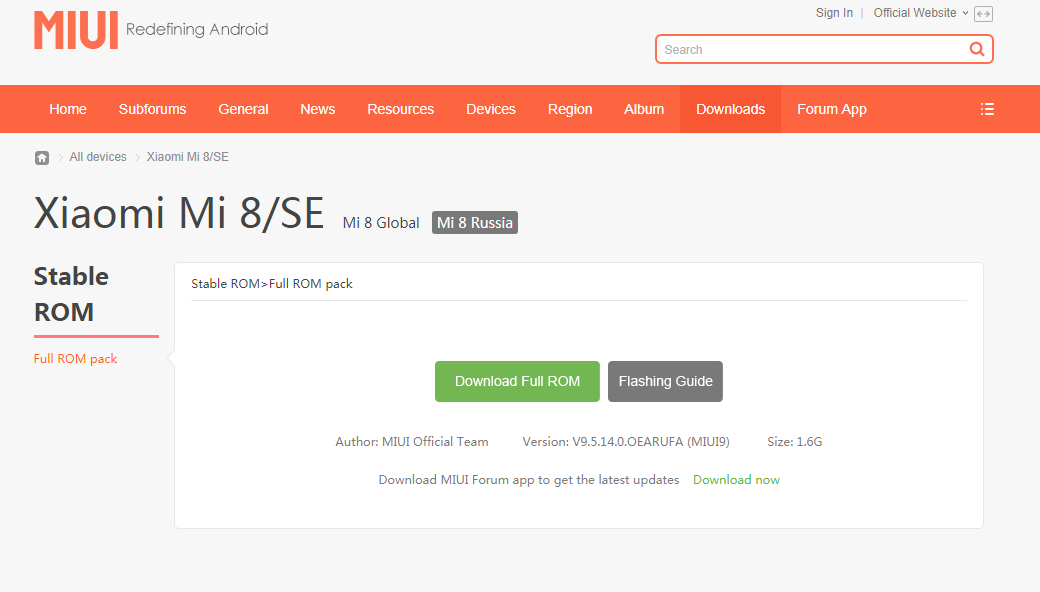
Task: Select the Mi 8 Russia variant
Action: [x=475, y=223]
